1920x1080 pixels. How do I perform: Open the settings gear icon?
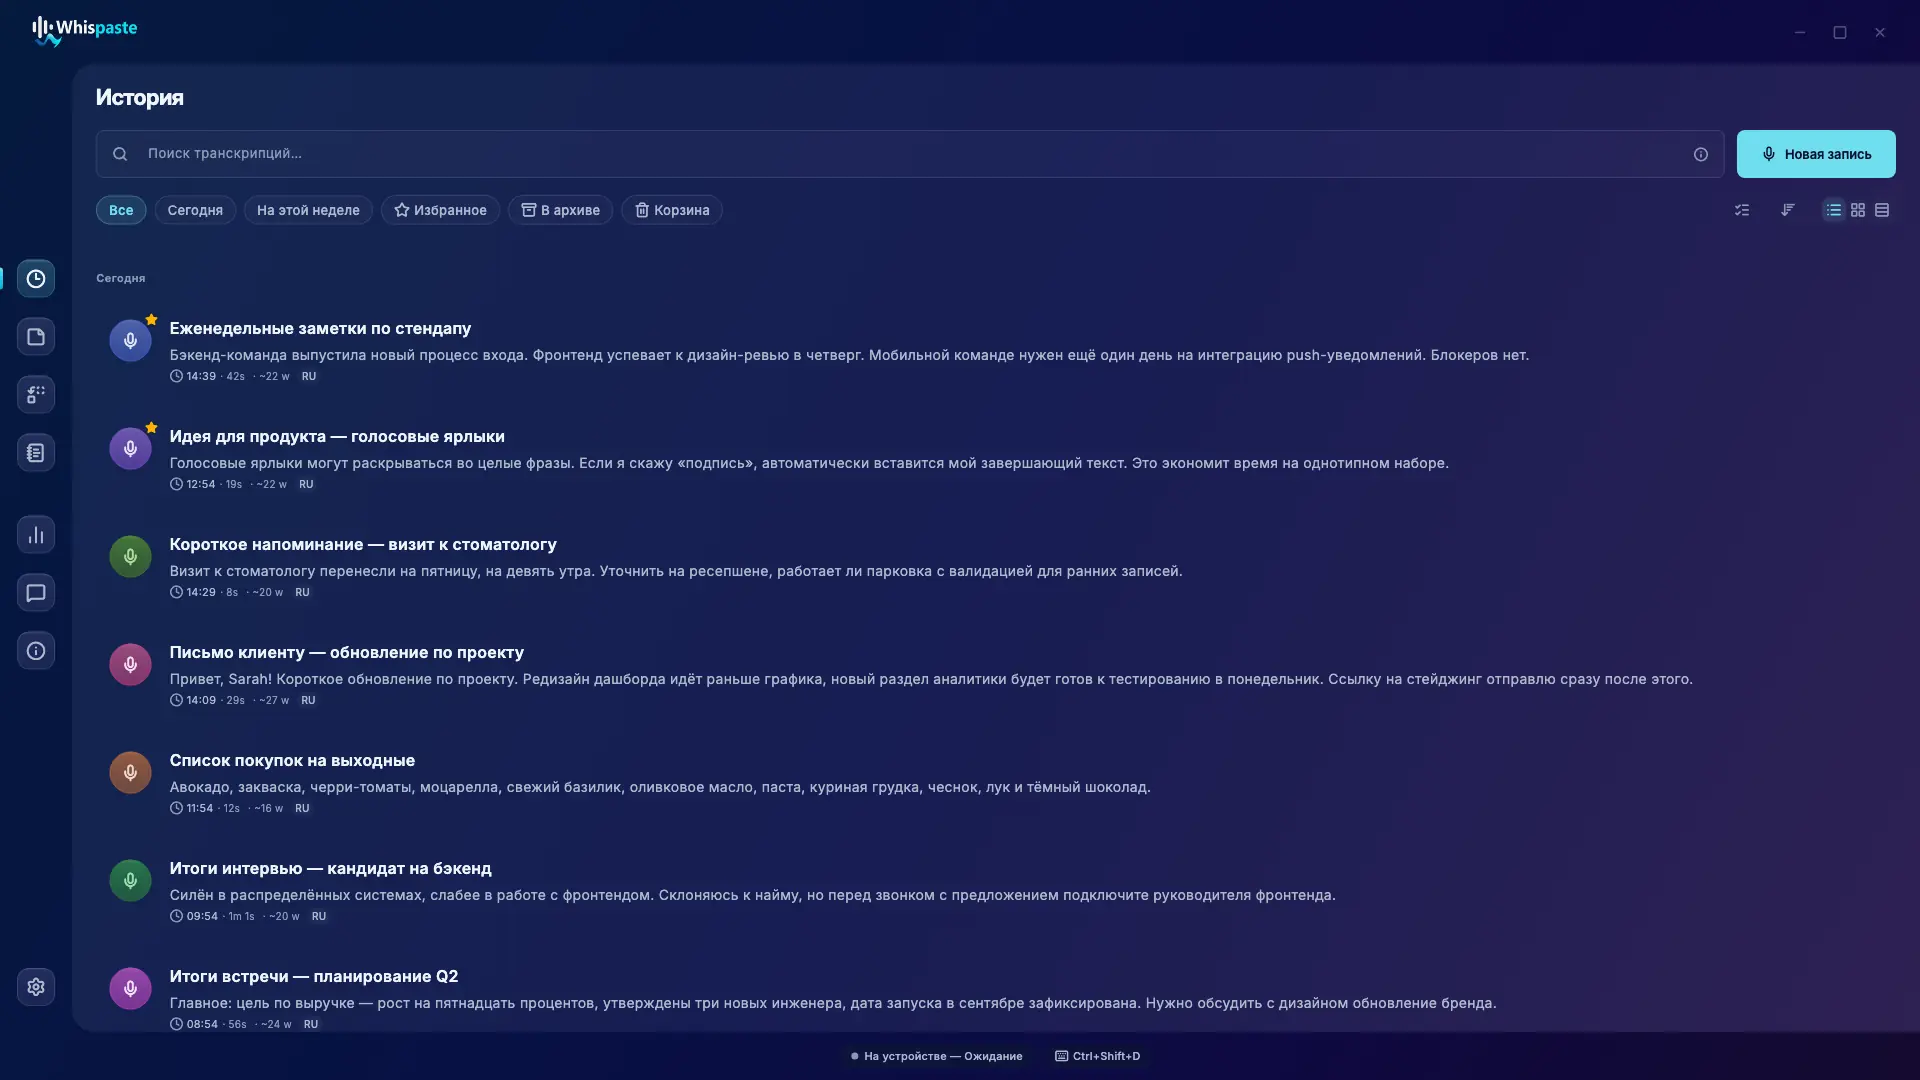pos(36,987)
